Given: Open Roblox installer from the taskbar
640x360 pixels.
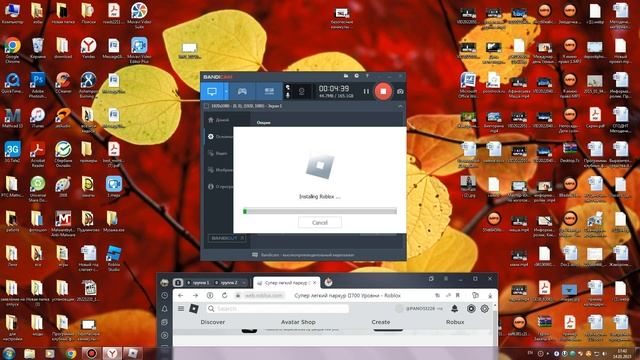Looking at the screenshot, I should [133, 353].
